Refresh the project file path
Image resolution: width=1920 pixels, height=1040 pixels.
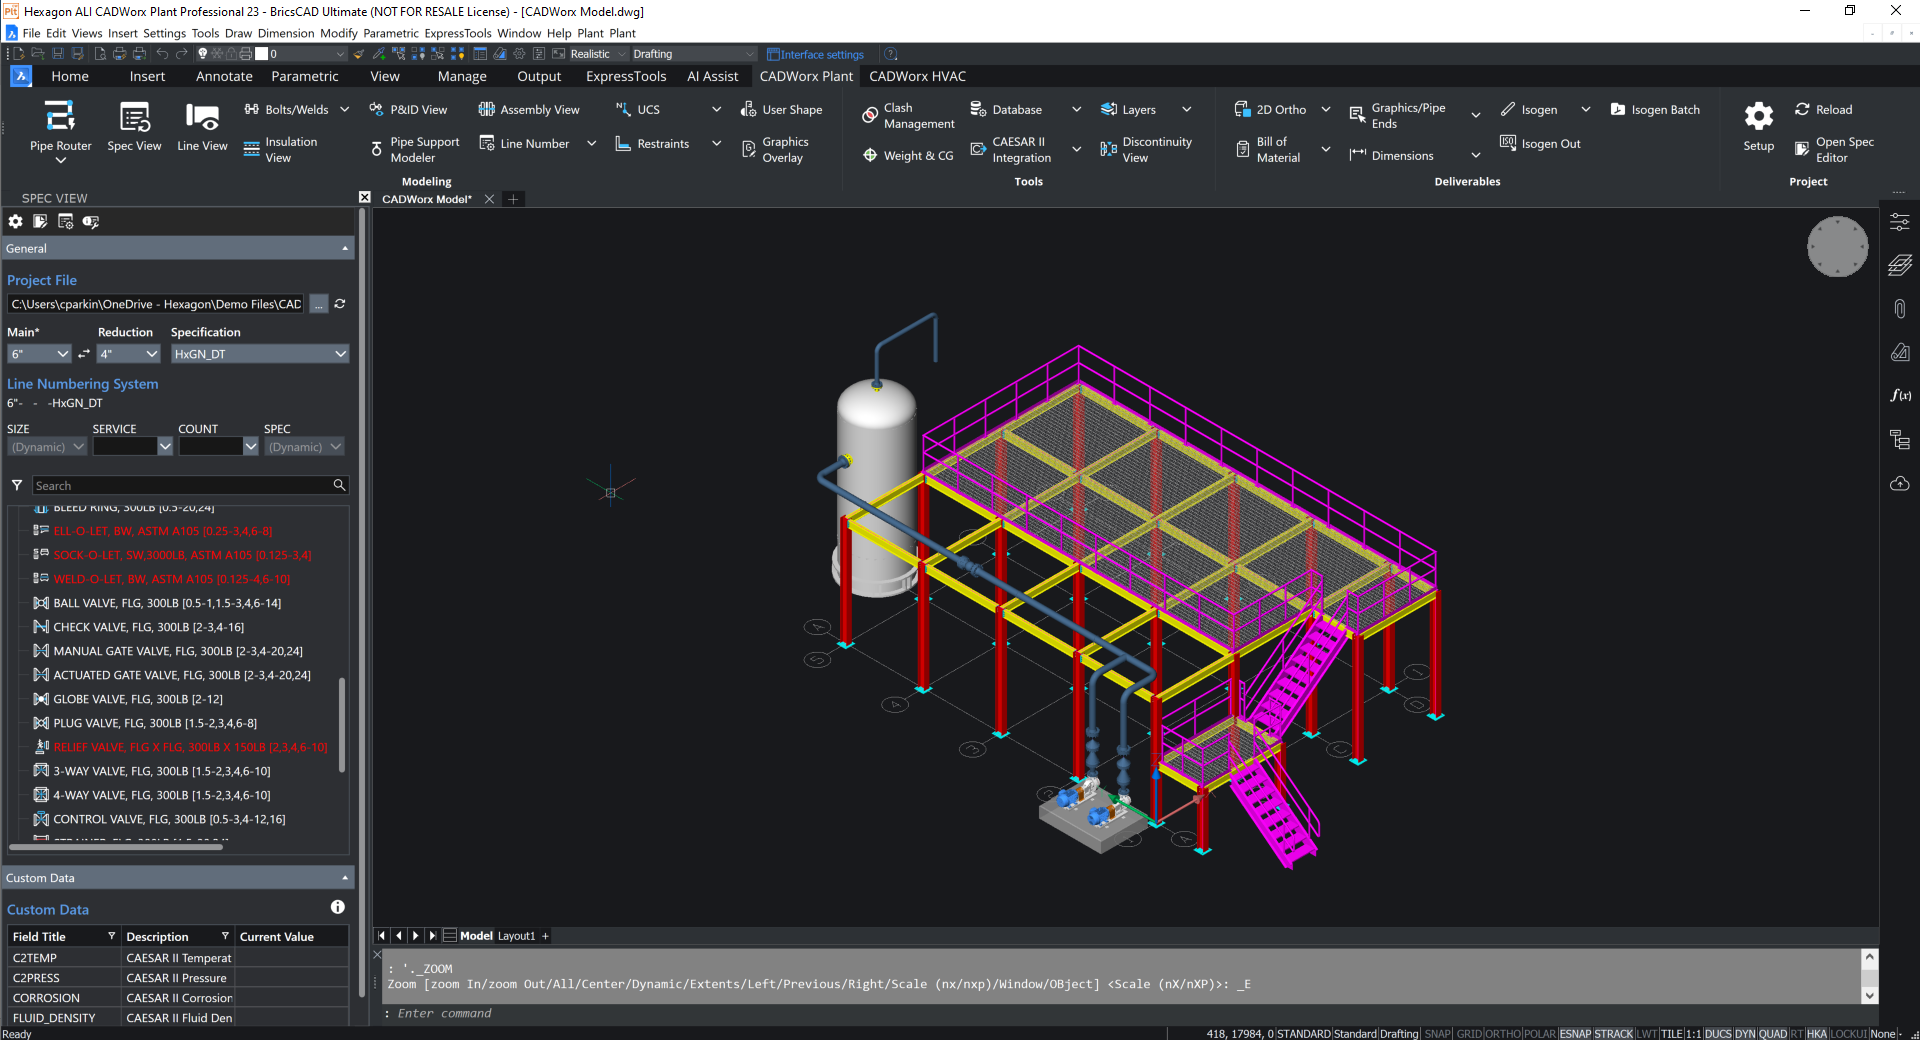[x=340, y=304]
